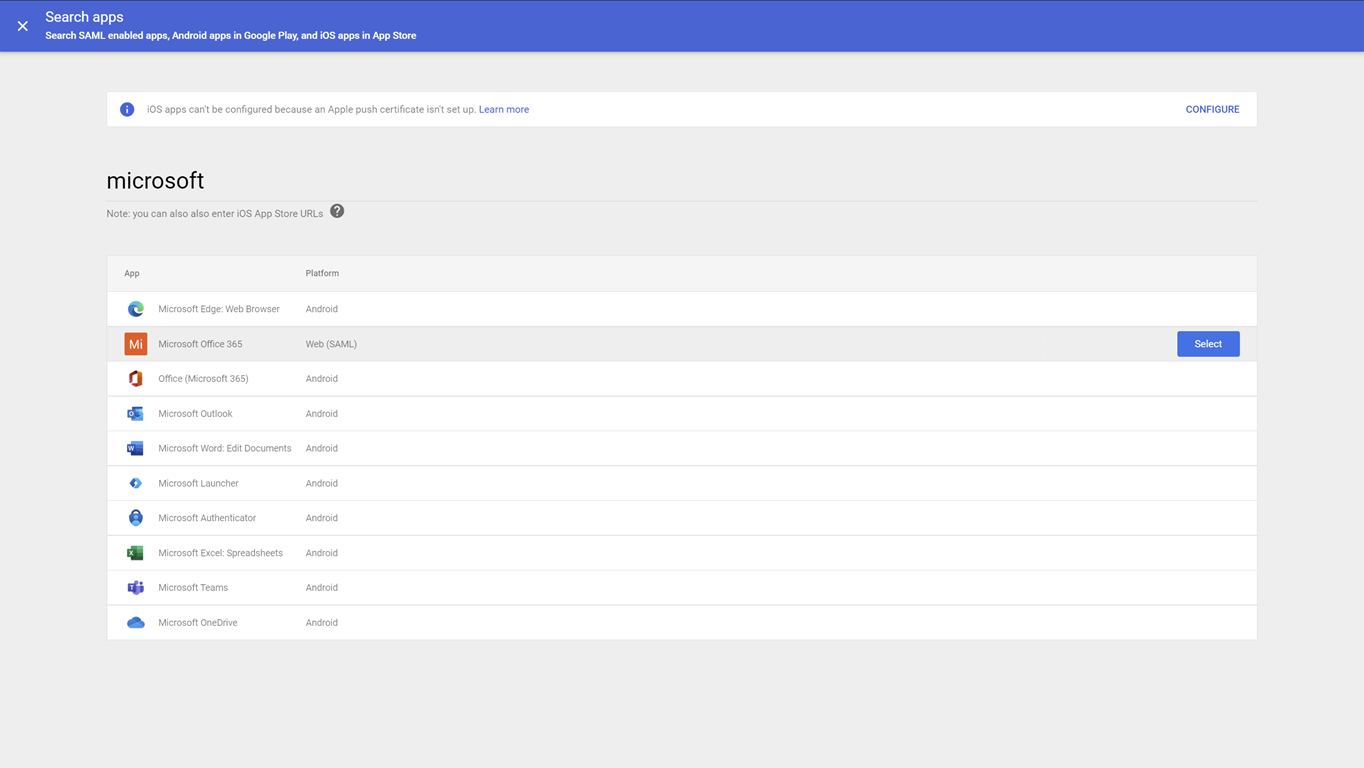Click the Platform column header
The width and height of the screenshot is (1364, 768).
coord(322,273)
